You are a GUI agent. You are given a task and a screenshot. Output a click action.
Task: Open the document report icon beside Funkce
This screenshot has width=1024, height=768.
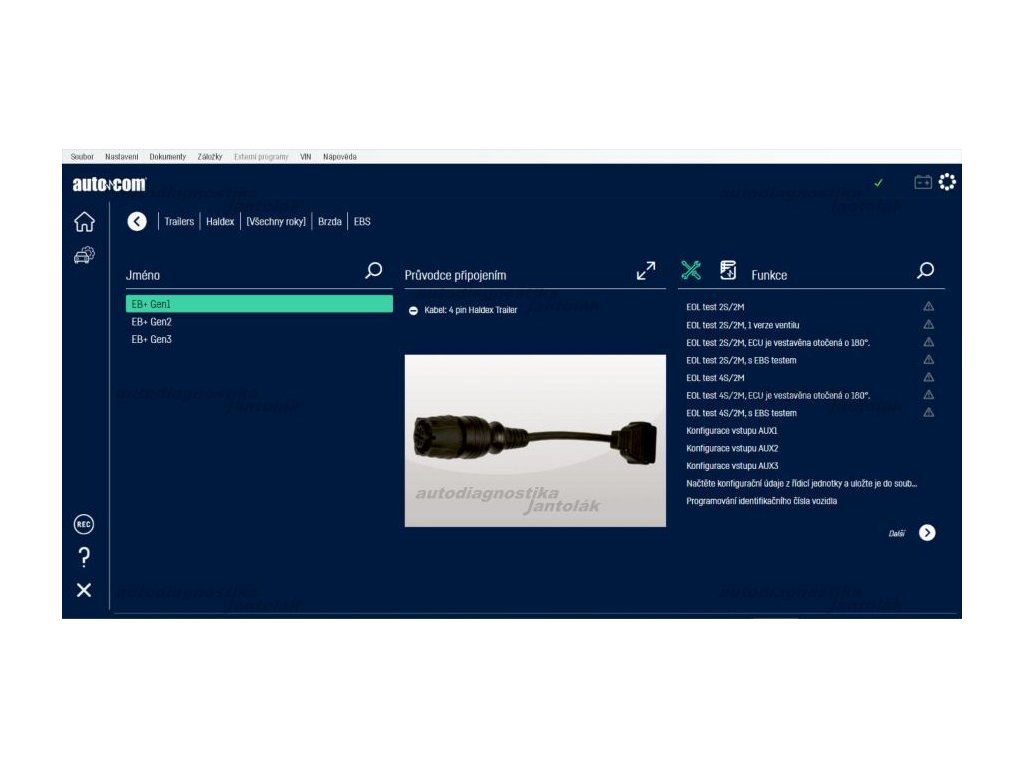tap(728, 270)
